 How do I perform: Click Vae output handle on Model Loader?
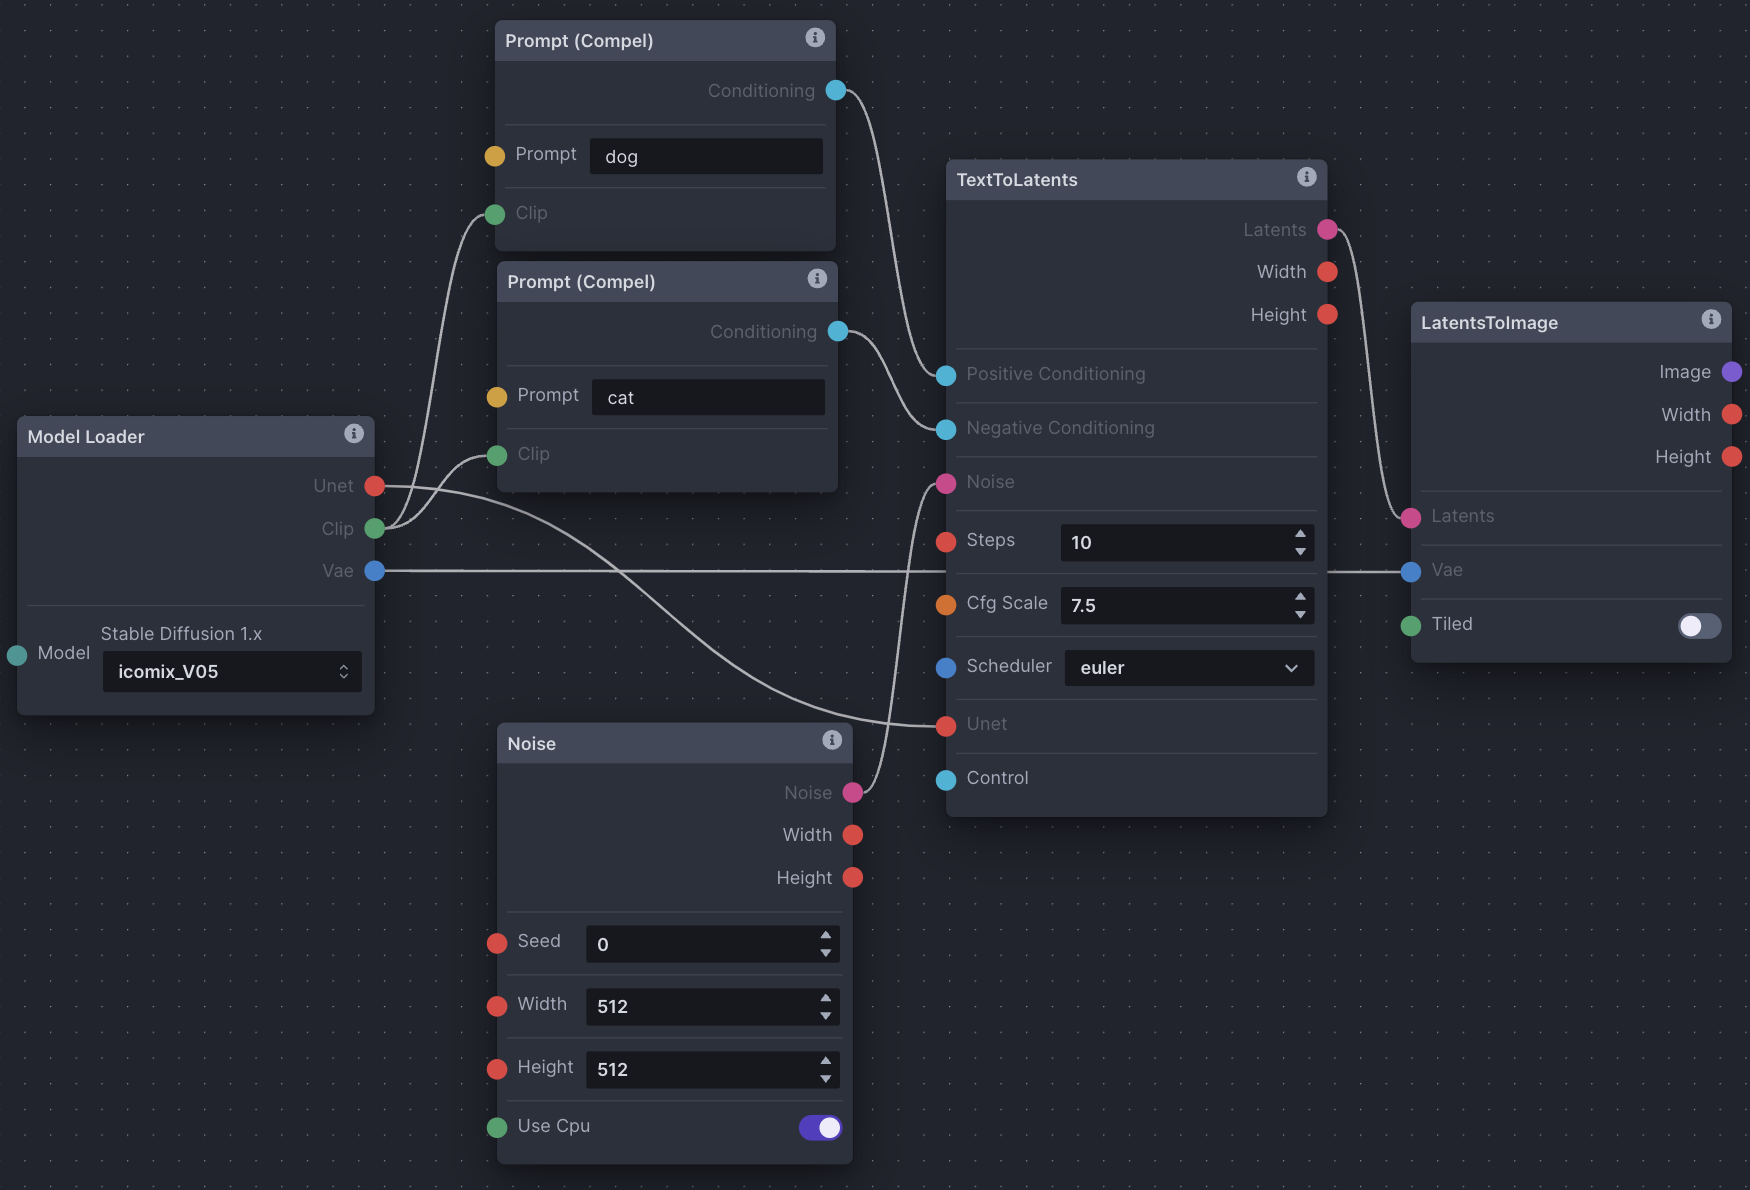[x=375, y=571]
